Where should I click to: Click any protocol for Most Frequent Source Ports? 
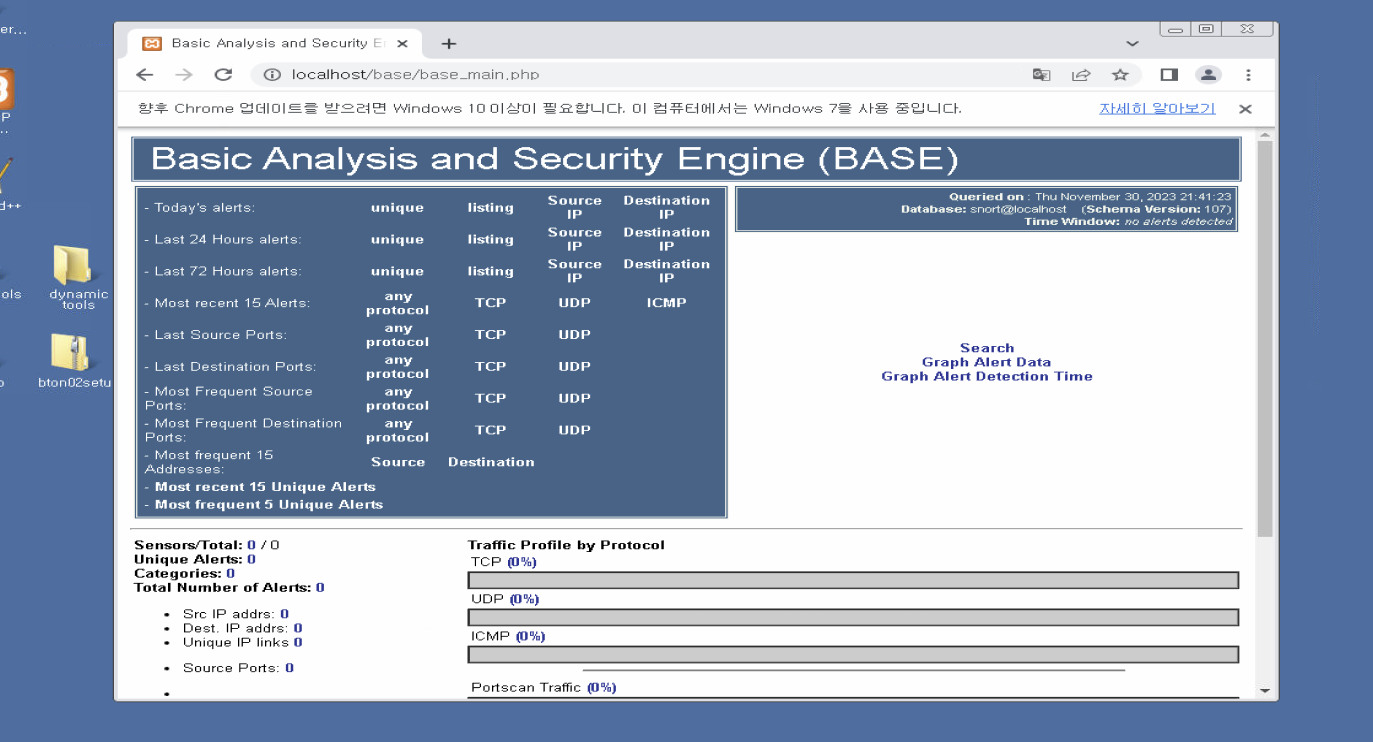[x=397, y=399]
